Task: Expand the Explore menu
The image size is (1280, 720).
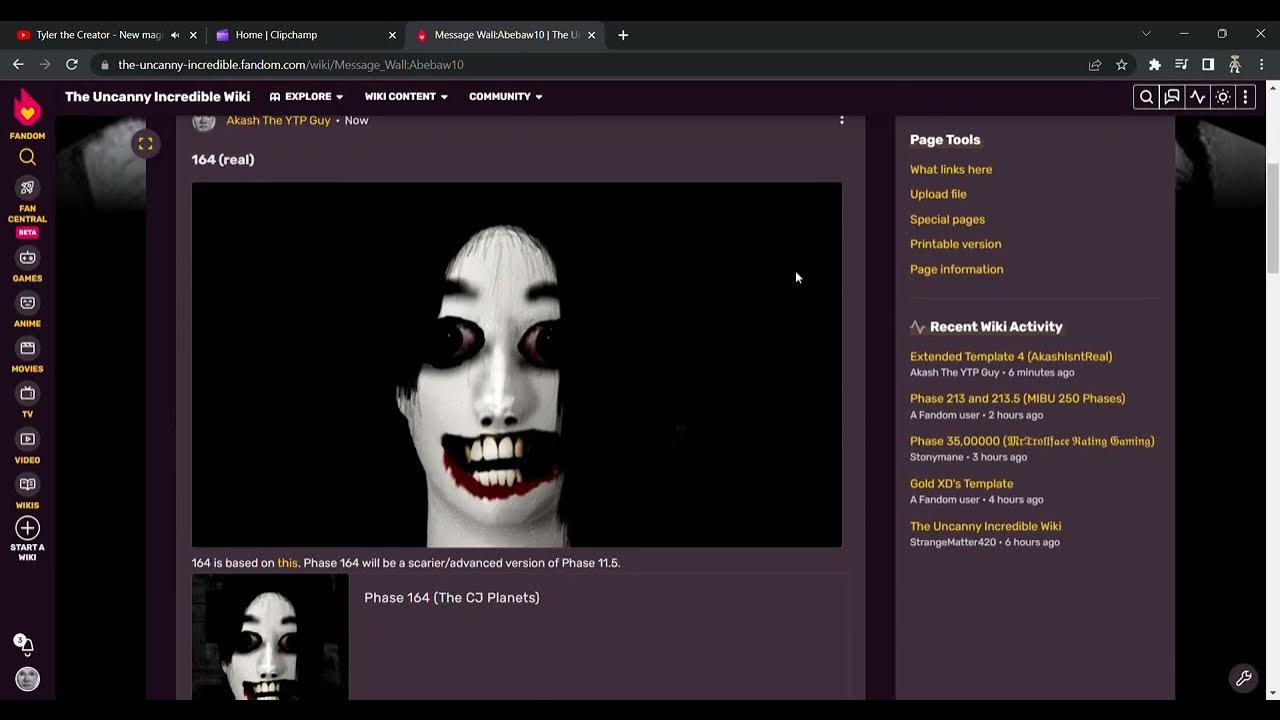Action: click(306, 97)
